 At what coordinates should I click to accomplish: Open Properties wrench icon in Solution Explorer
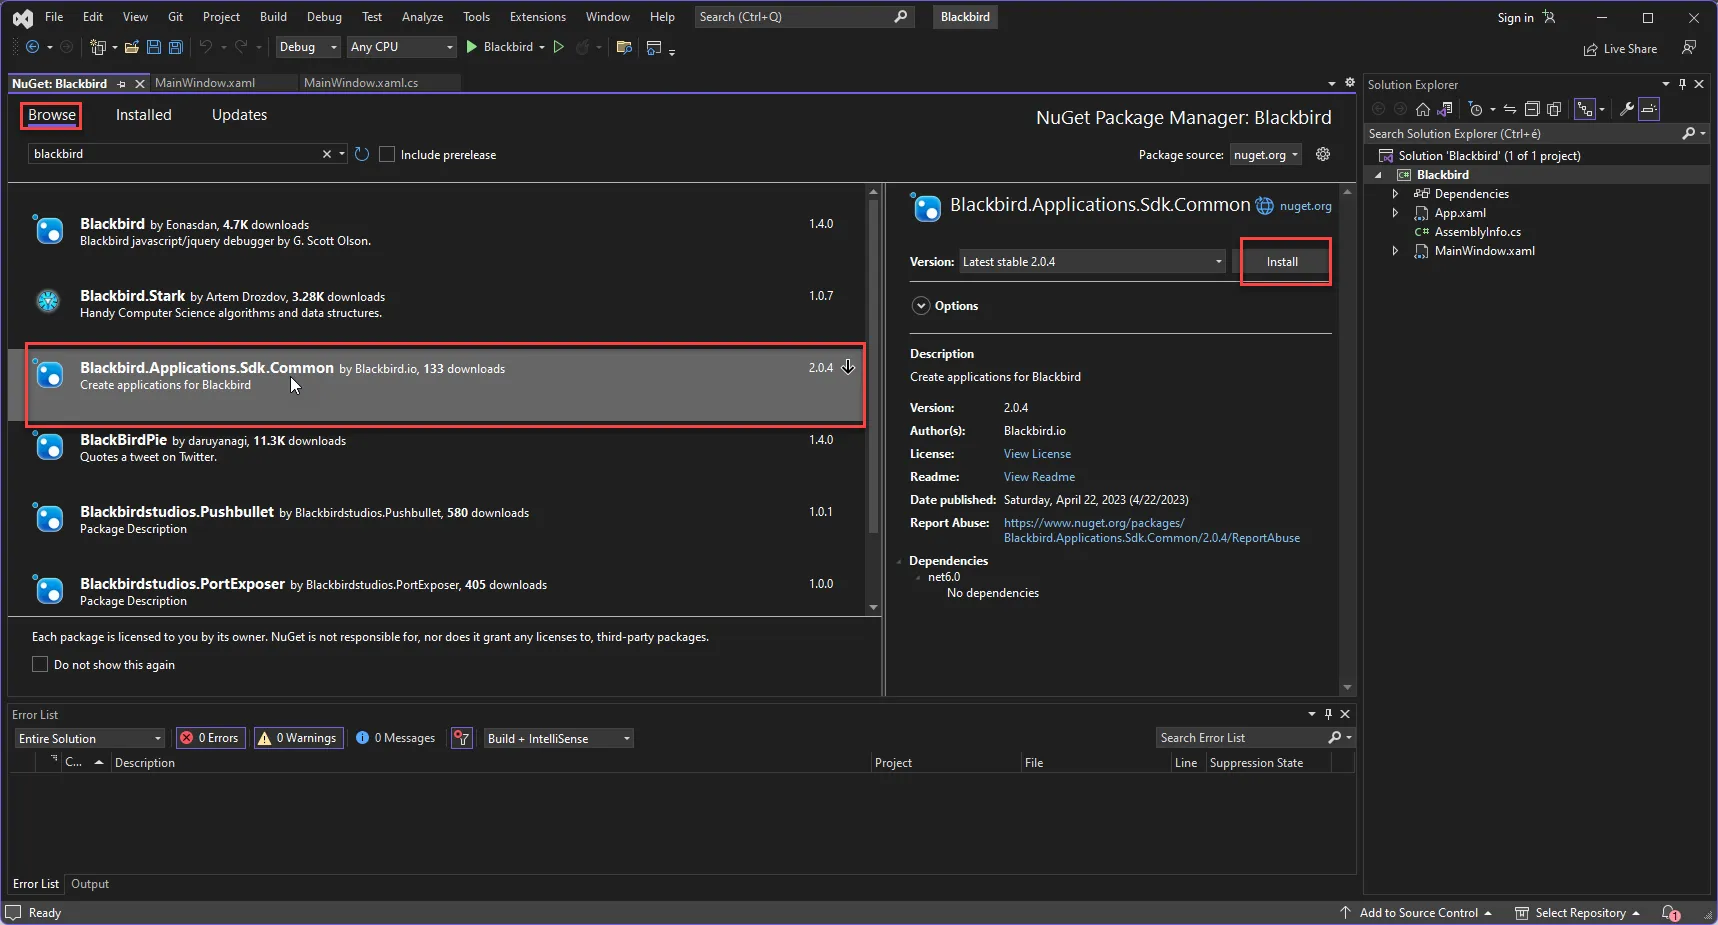[1627, 109]
